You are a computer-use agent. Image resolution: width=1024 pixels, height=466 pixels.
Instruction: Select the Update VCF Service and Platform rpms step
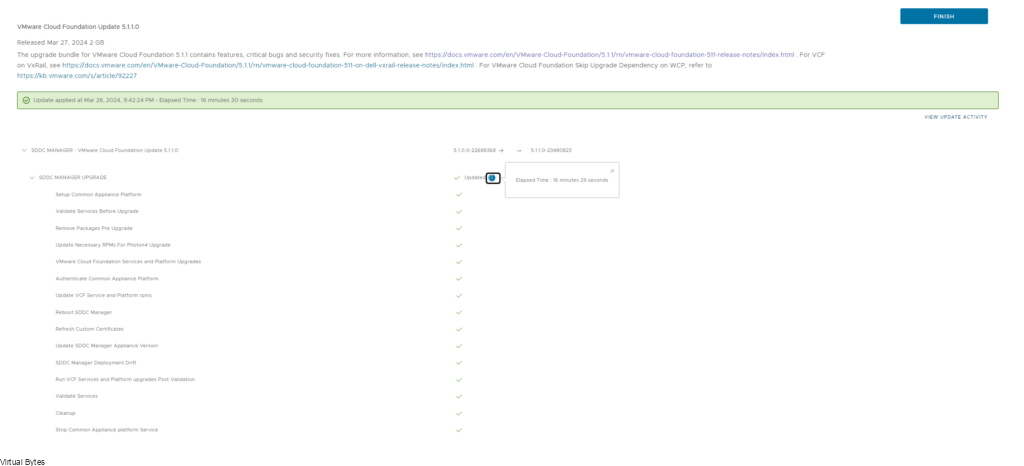point(103,295)
